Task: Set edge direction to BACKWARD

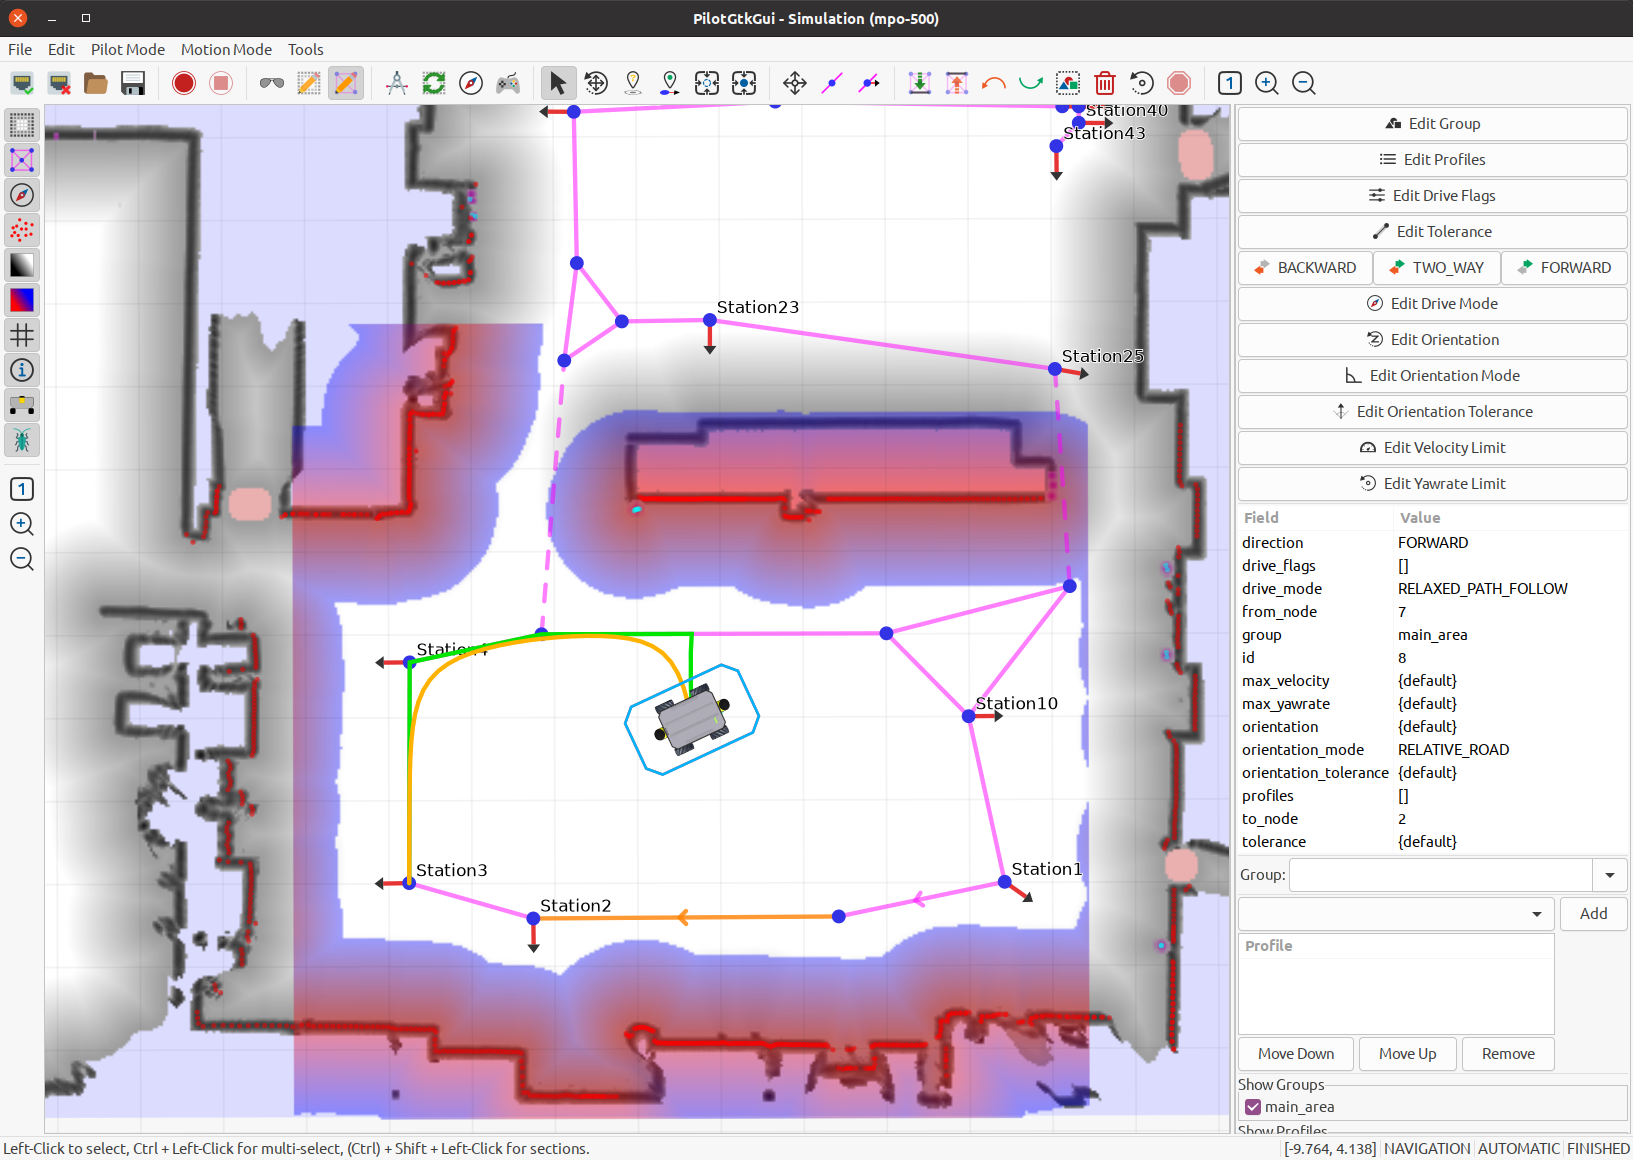Action: (1304, 267)
